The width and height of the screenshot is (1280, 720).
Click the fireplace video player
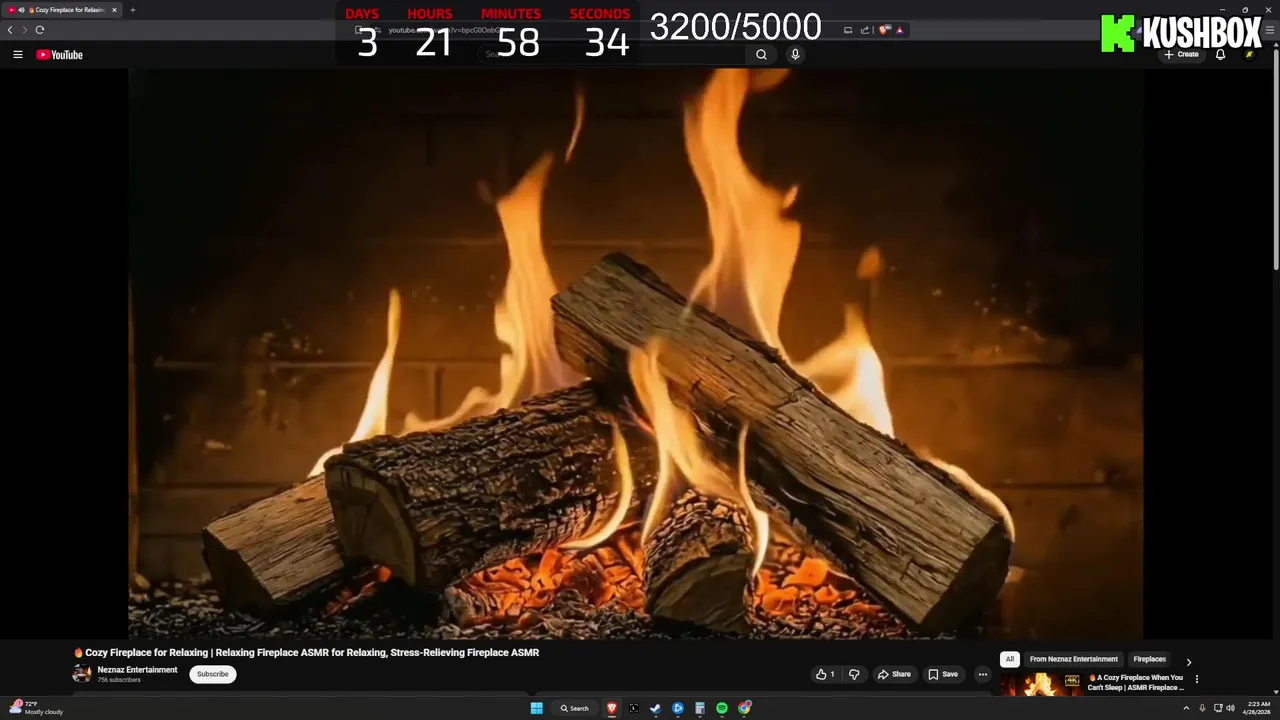pos(635,353)
